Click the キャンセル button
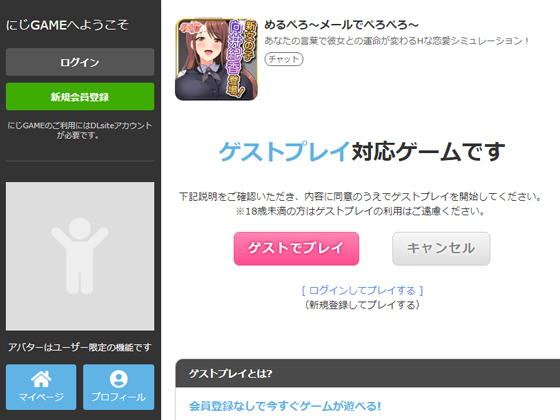Viewport: 560px width, 420px height. (441, 249)
